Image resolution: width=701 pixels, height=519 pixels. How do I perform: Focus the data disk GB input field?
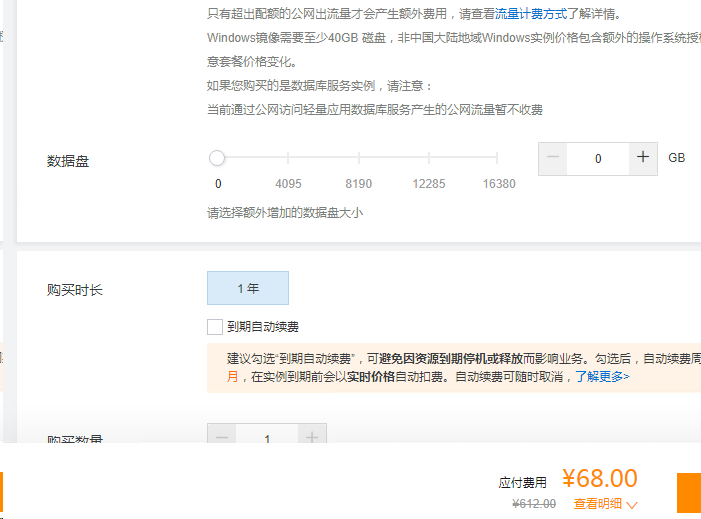click(598, 158)
